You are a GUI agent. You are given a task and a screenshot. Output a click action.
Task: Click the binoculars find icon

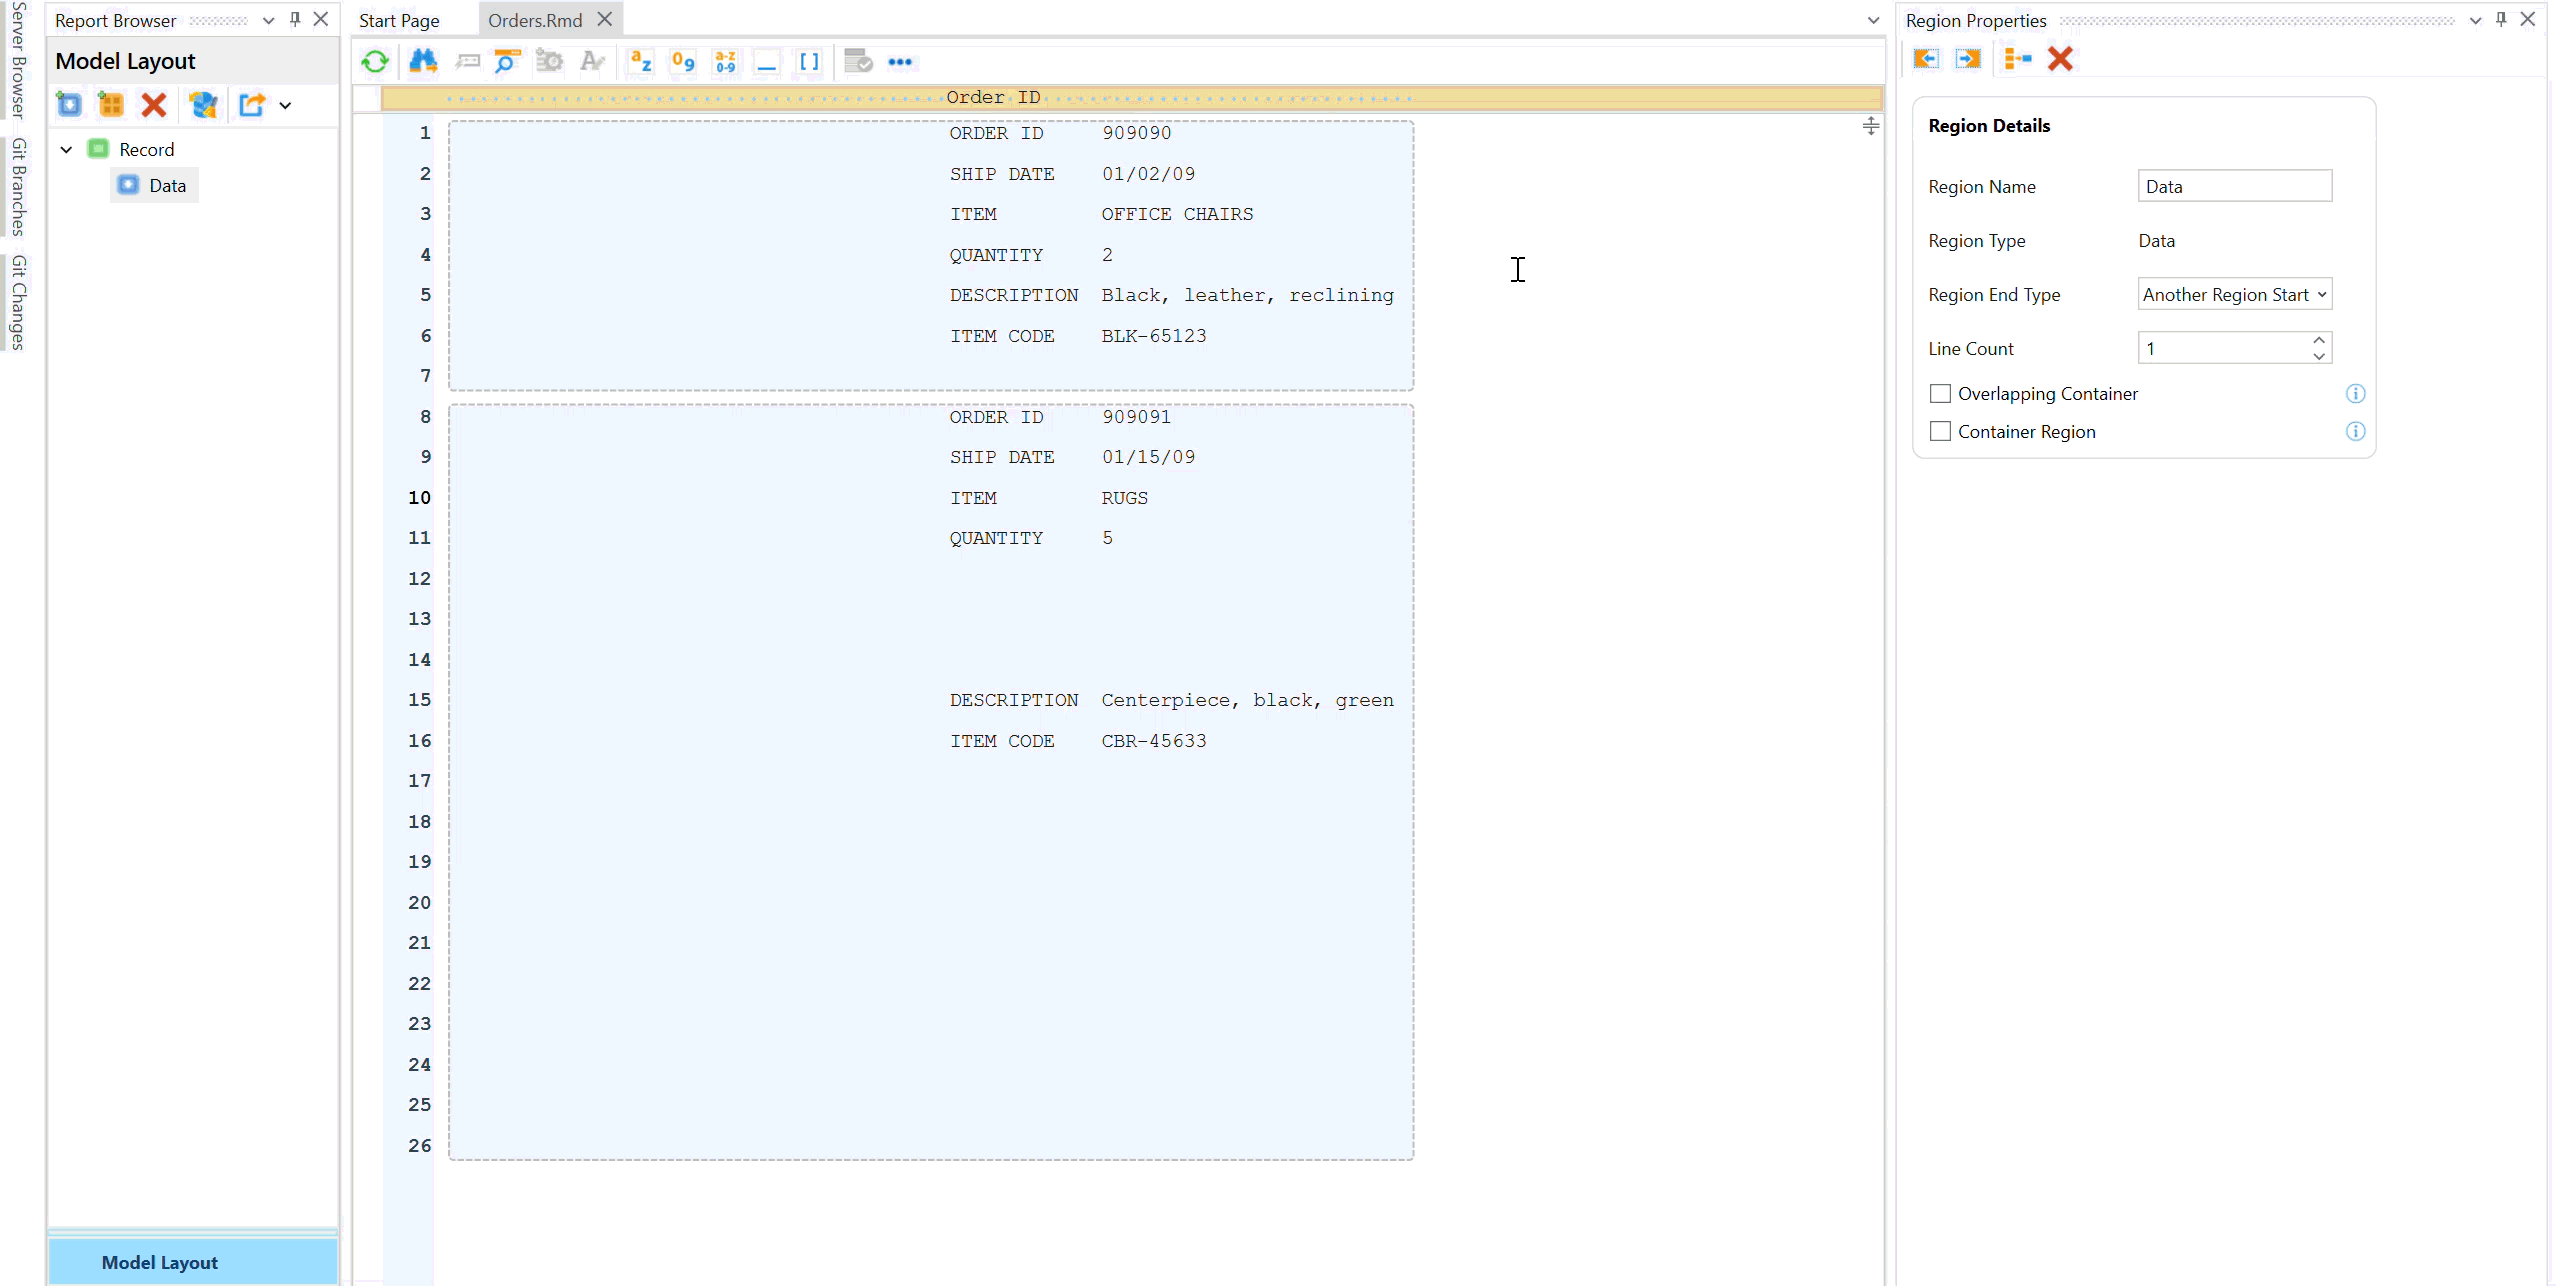[x=423, y=62]
